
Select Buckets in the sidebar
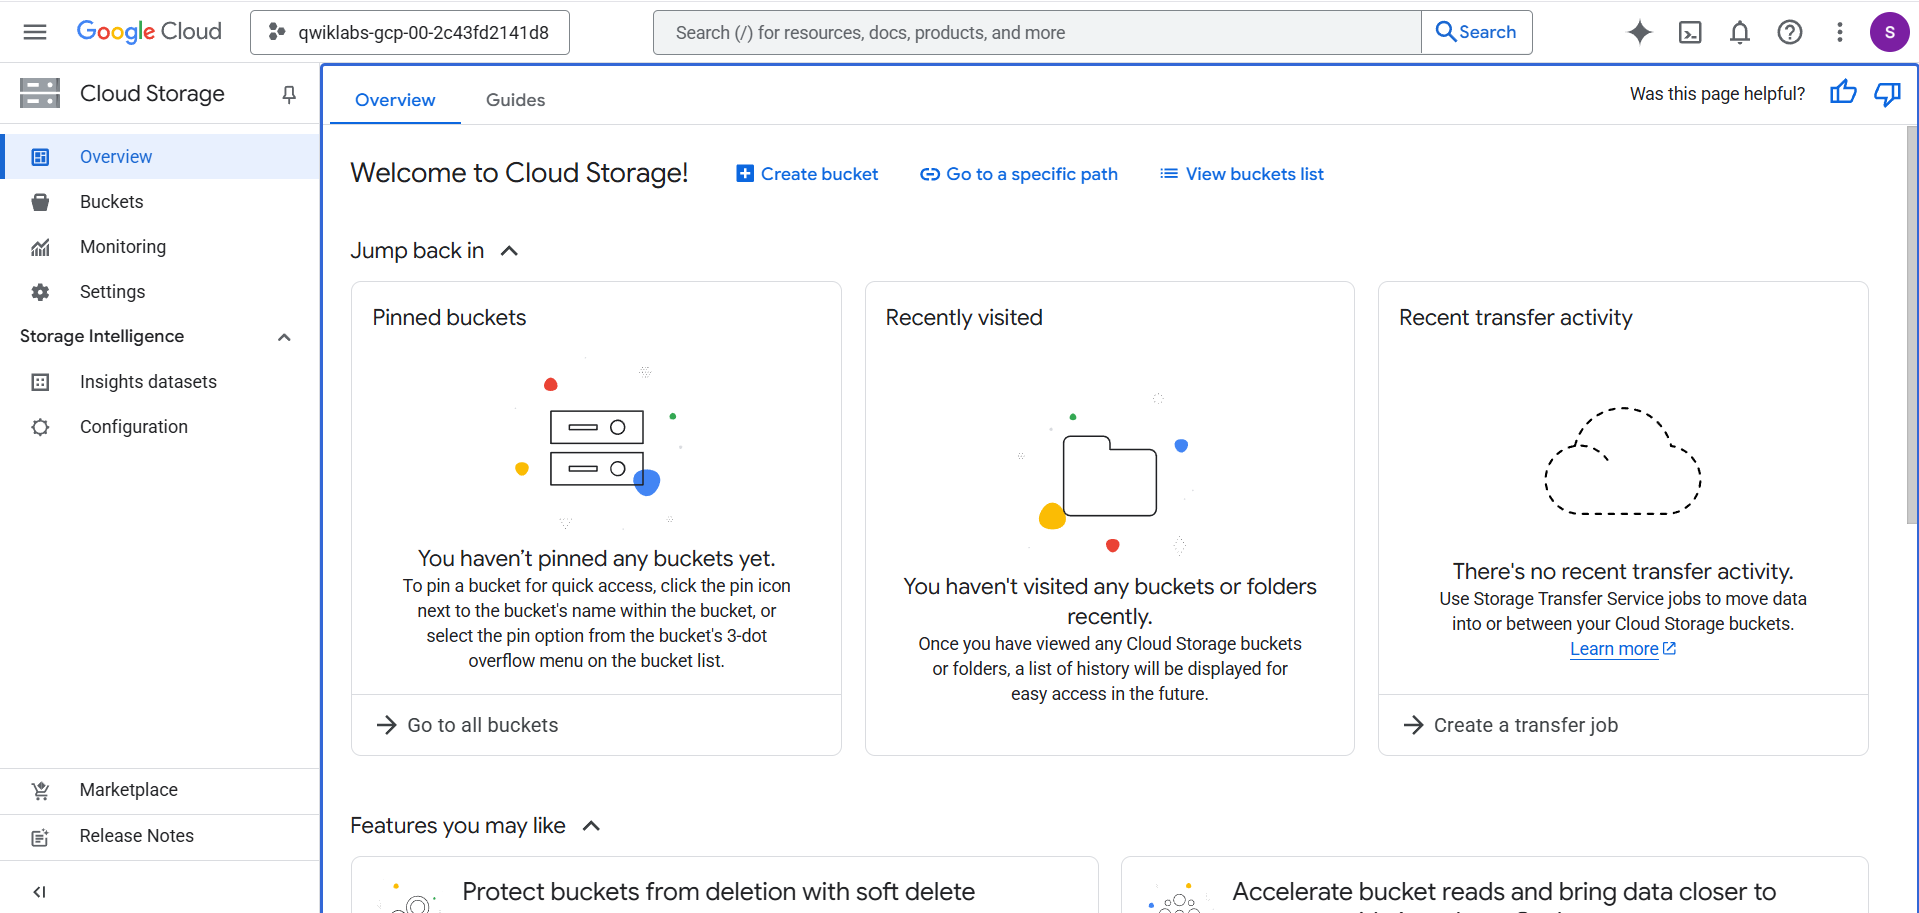click(111, 202)
